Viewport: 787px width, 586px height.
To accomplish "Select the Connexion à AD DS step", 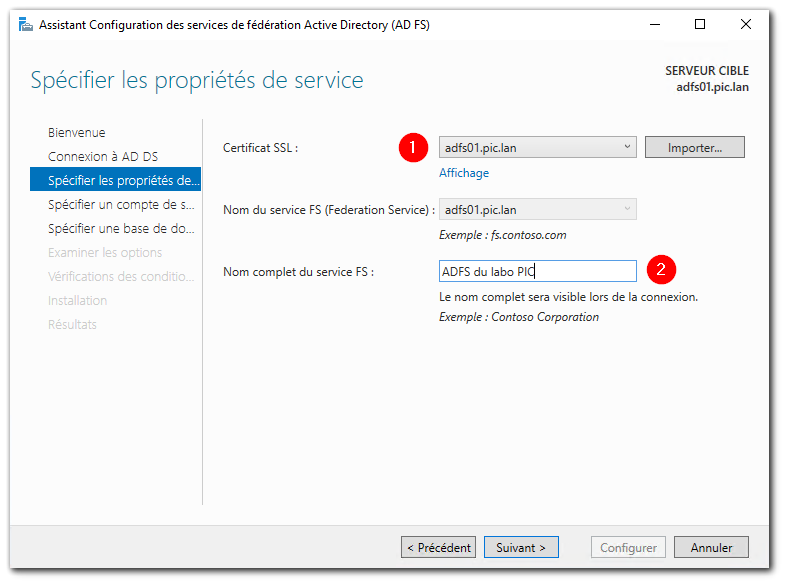I will point(103,156).
